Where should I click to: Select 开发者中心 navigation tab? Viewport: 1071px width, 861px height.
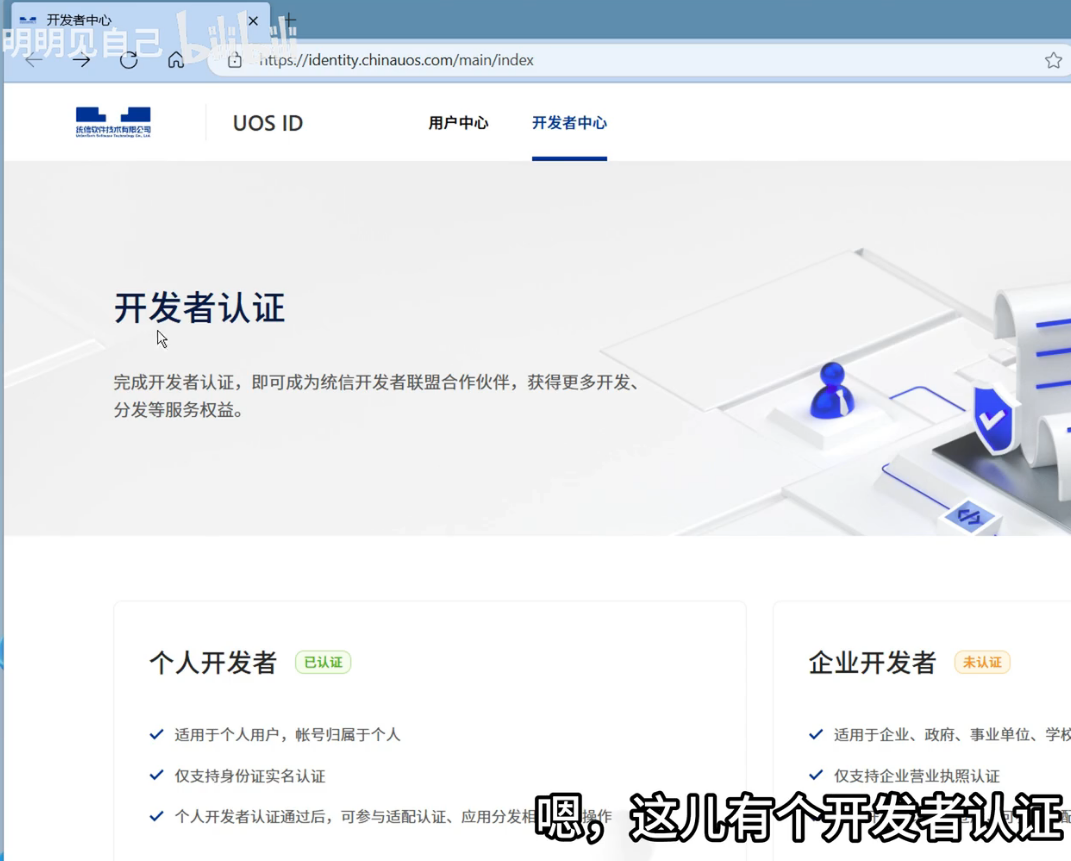pyautogui.click(x=569, y=123)
